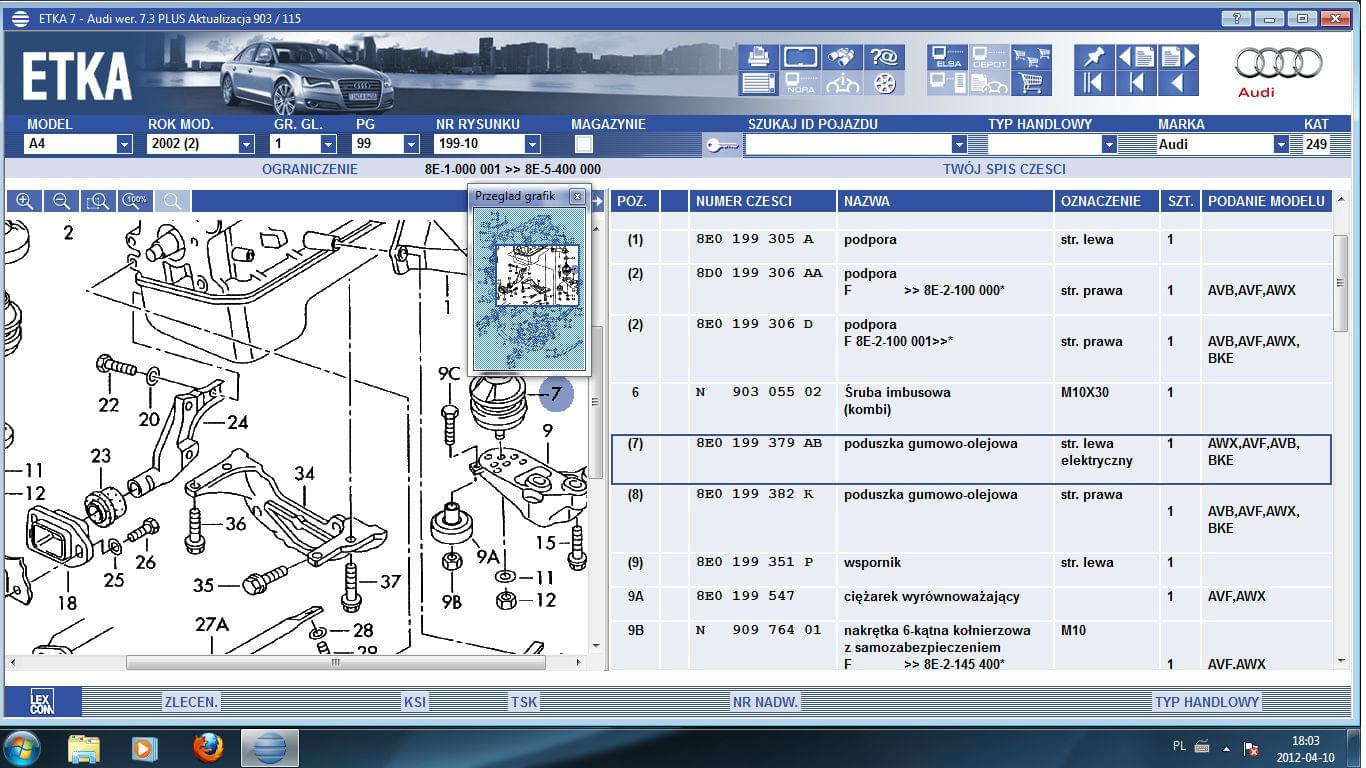
Task: Click the KSI button
Action: tap(415, 702)
